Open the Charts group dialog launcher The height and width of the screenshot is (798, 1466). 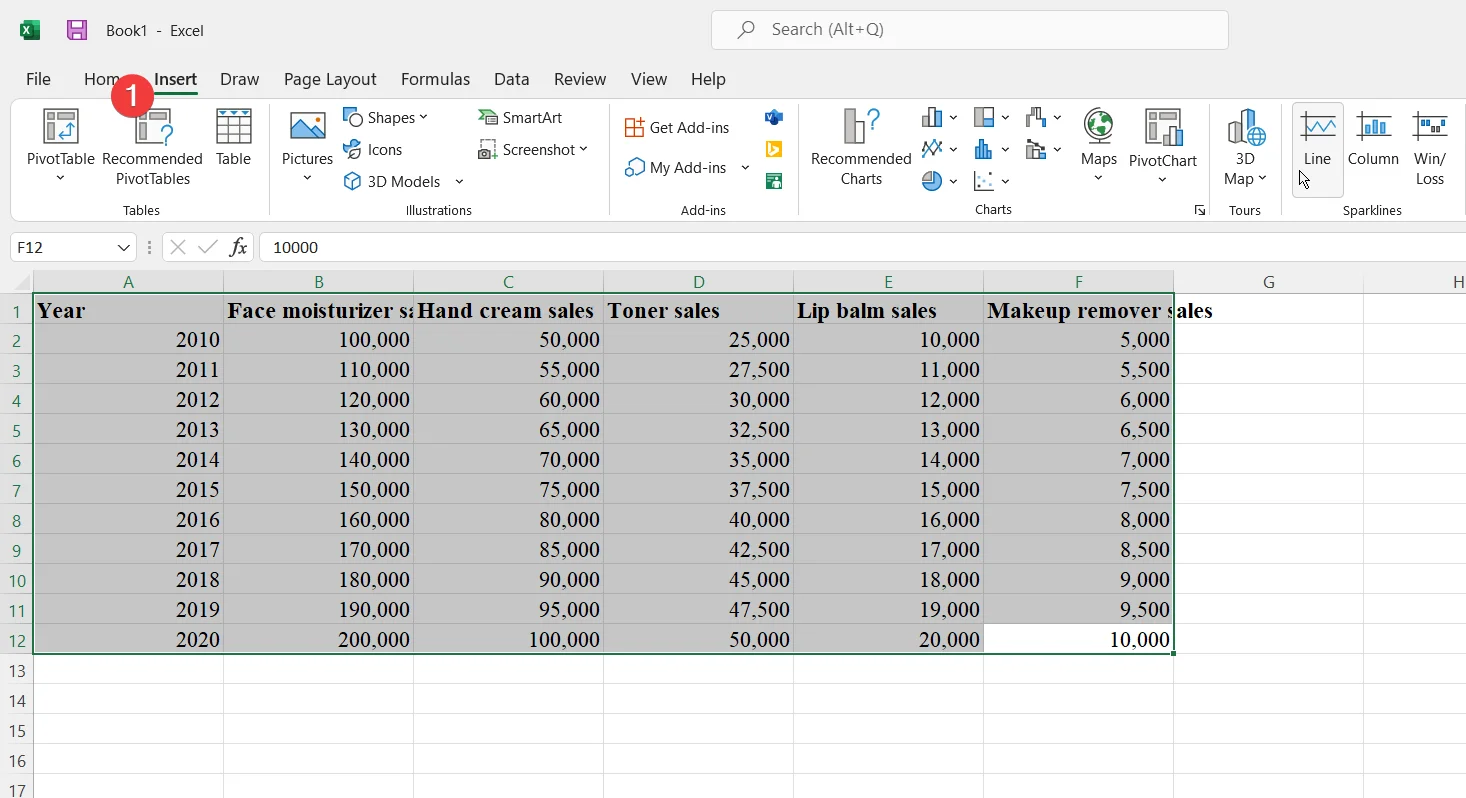pos(1199,210)
